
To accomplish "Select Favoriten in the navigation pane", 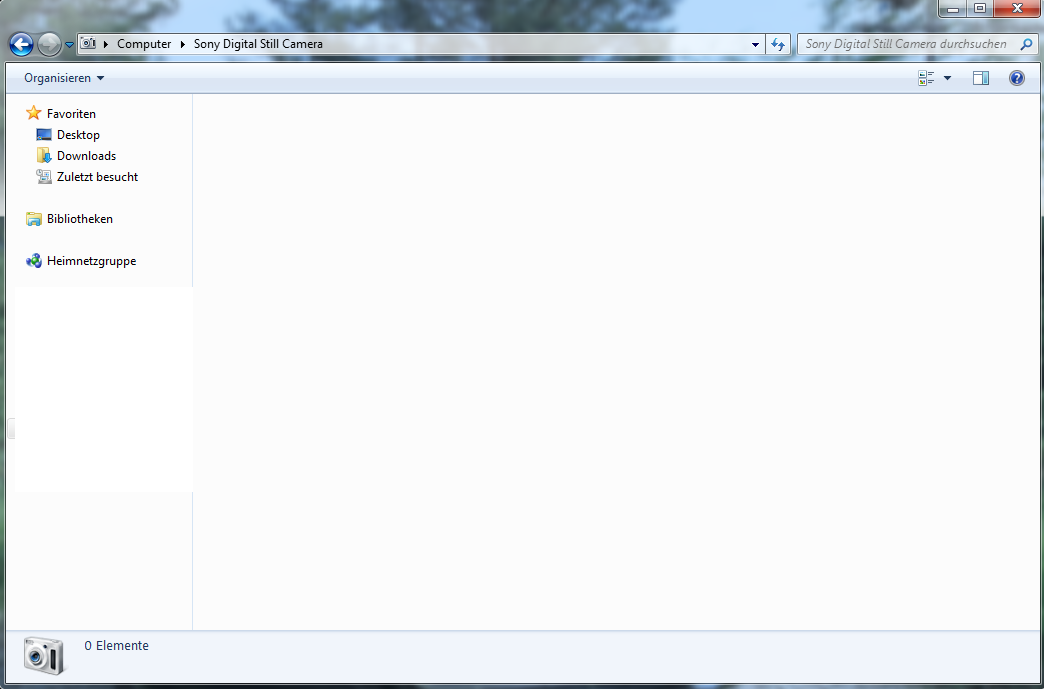I will click(x=71, y=114).
